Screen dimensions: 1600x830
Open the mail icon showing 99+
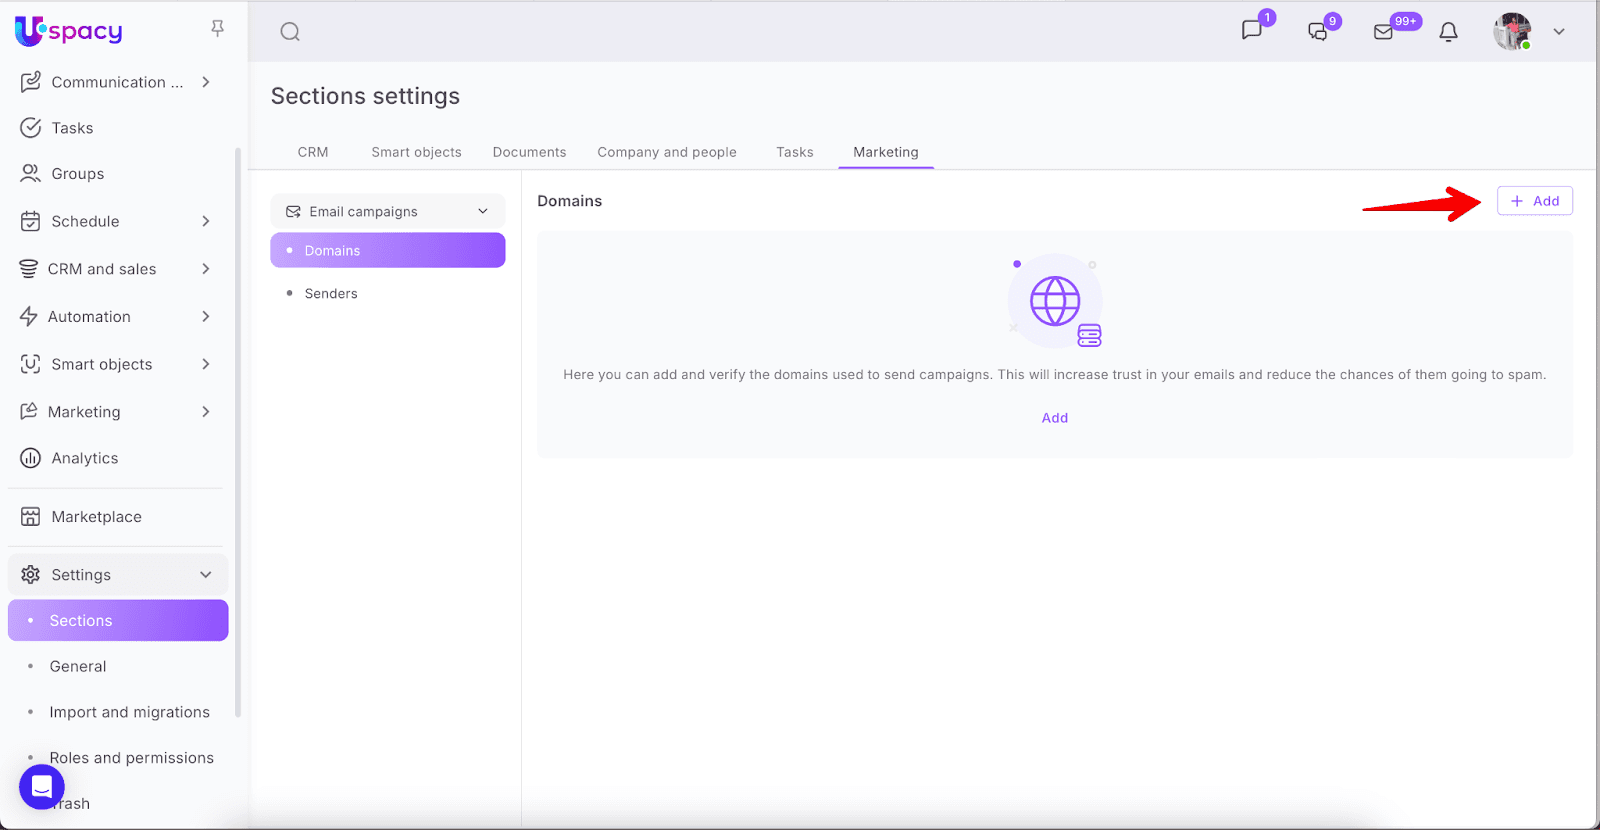tap(1384, 32)
